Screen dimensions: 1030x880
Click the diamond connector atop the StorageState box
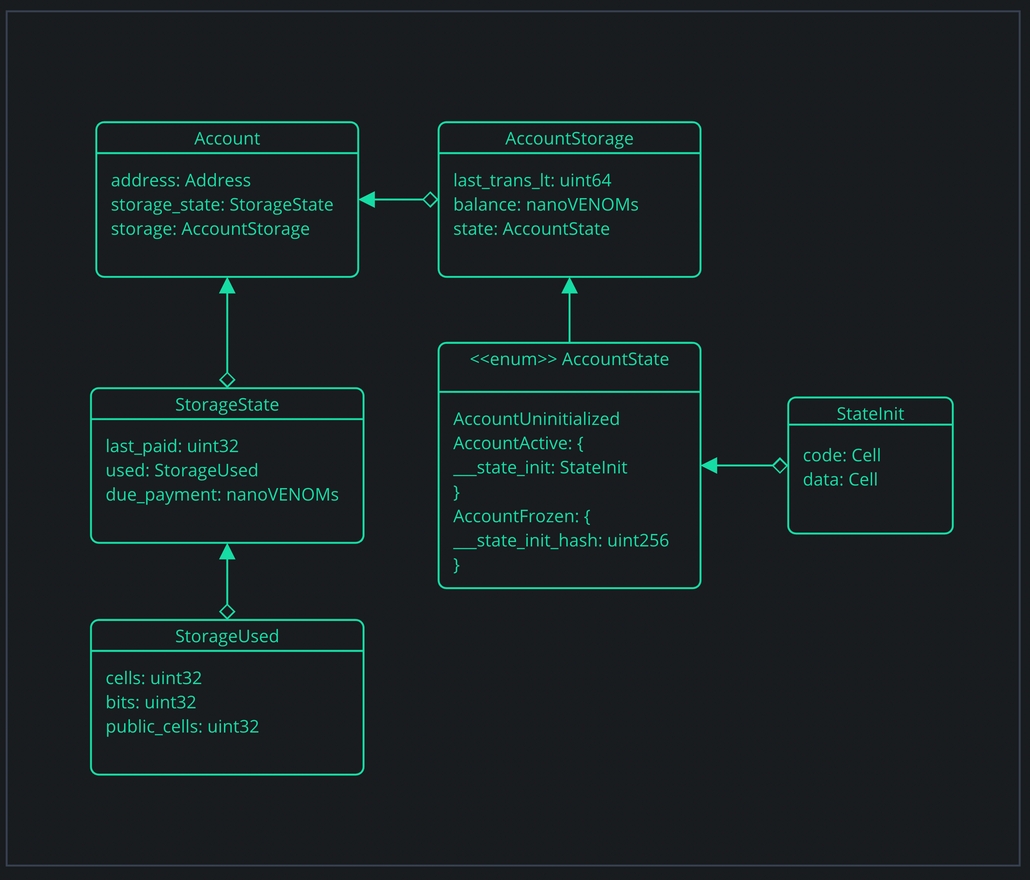(x=227, y=380)
